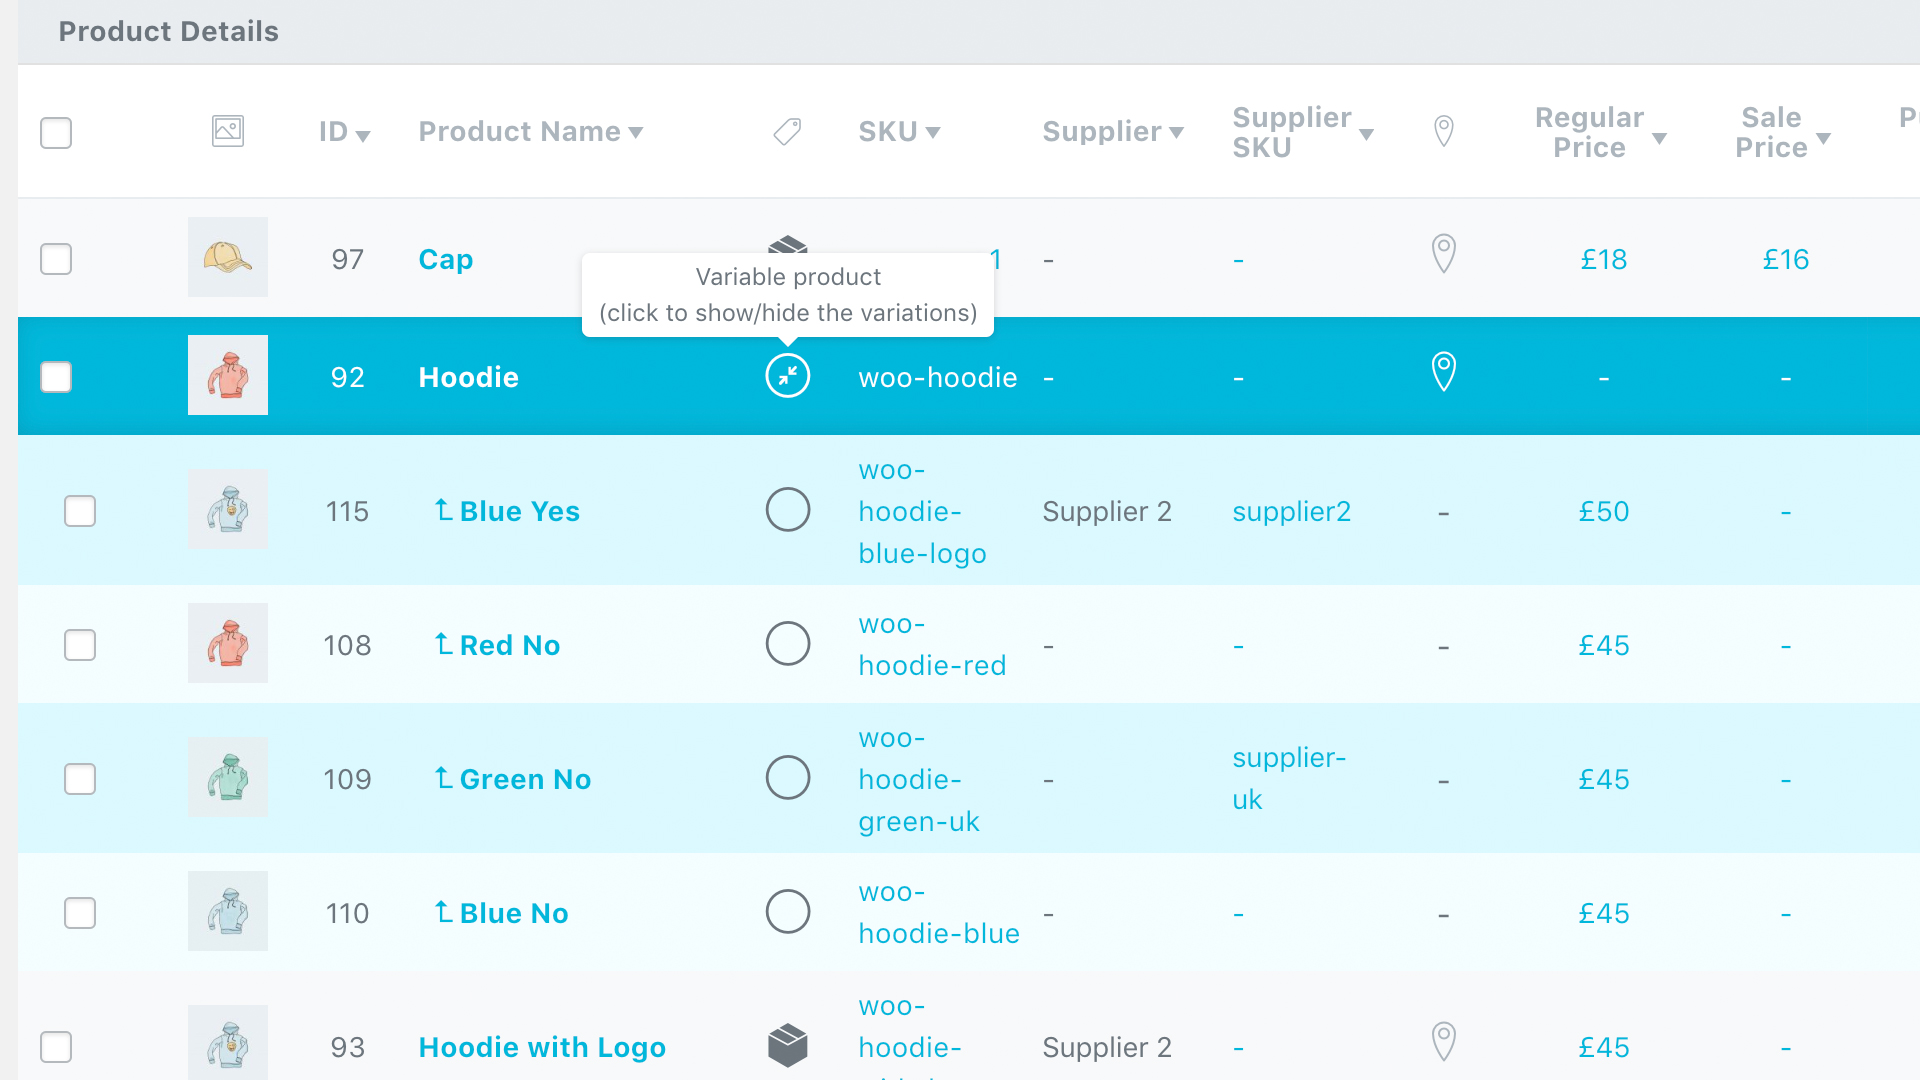The image size is (1920, 1080).
Task: Expand the Supplier column dropdown
Action: click(x=1175, y=132)
